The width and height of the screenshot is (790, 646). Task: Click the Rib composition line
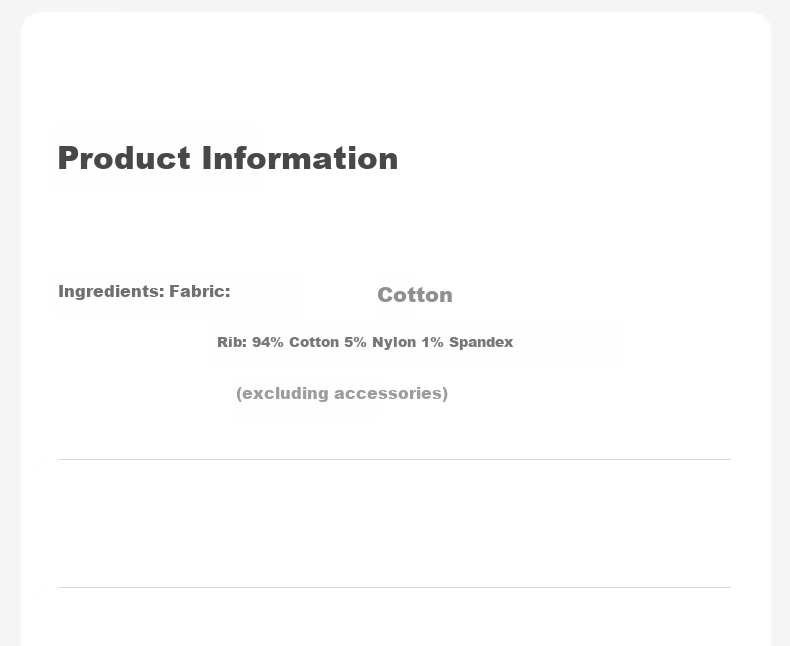point(365,342)
